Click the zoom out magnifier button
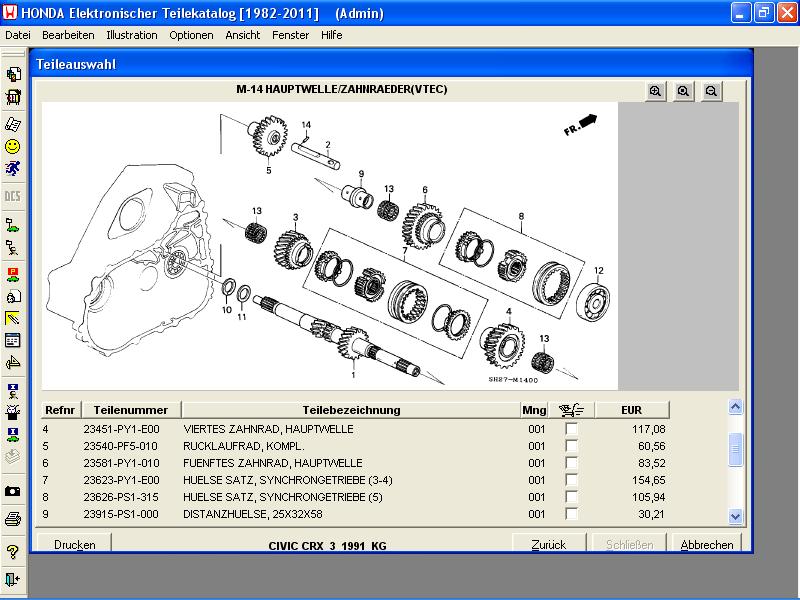This screenshot has width=800, height=600. [x=711, y=91]
